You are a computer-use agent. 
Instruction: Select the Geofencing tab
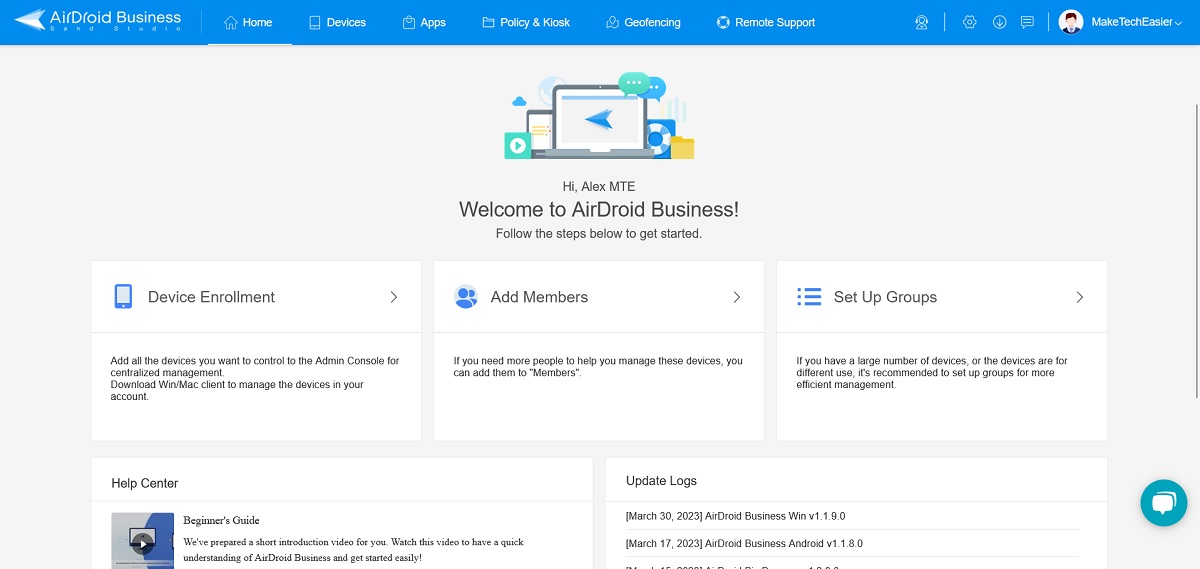tap(643, 22)
